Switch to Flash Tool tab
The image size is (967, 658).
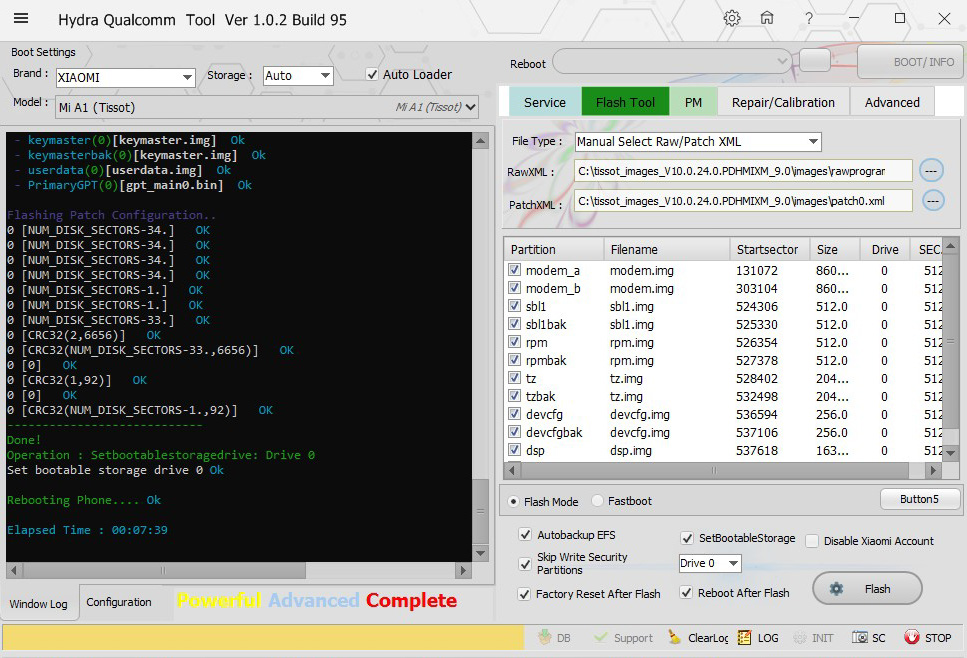(x=625, y=102)
